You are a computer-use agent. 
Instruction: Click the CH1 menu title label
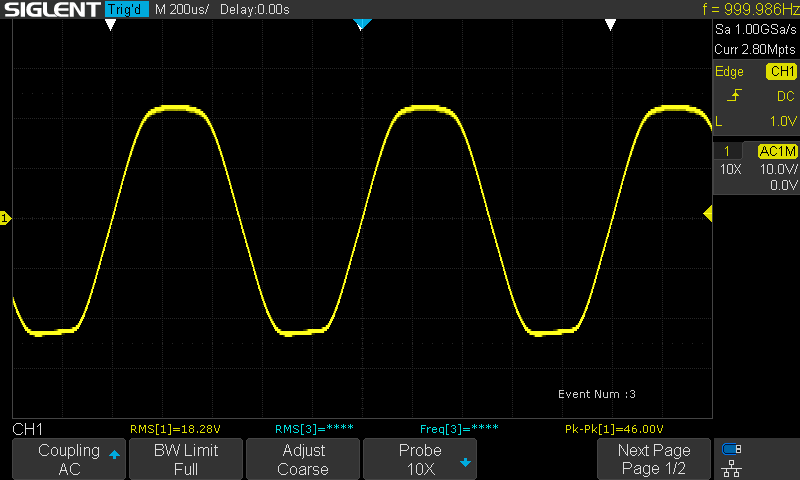[x=28, y=429]
